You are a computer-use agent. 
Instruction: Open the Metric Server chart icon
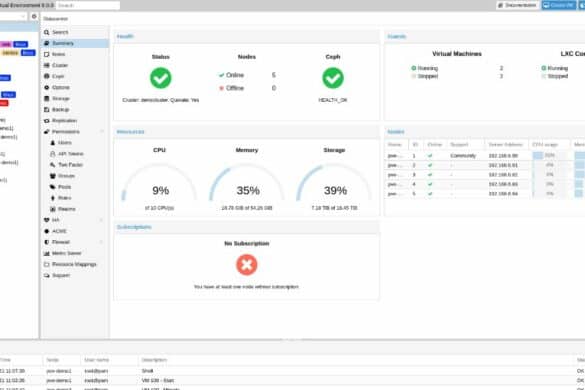(47, 253)
